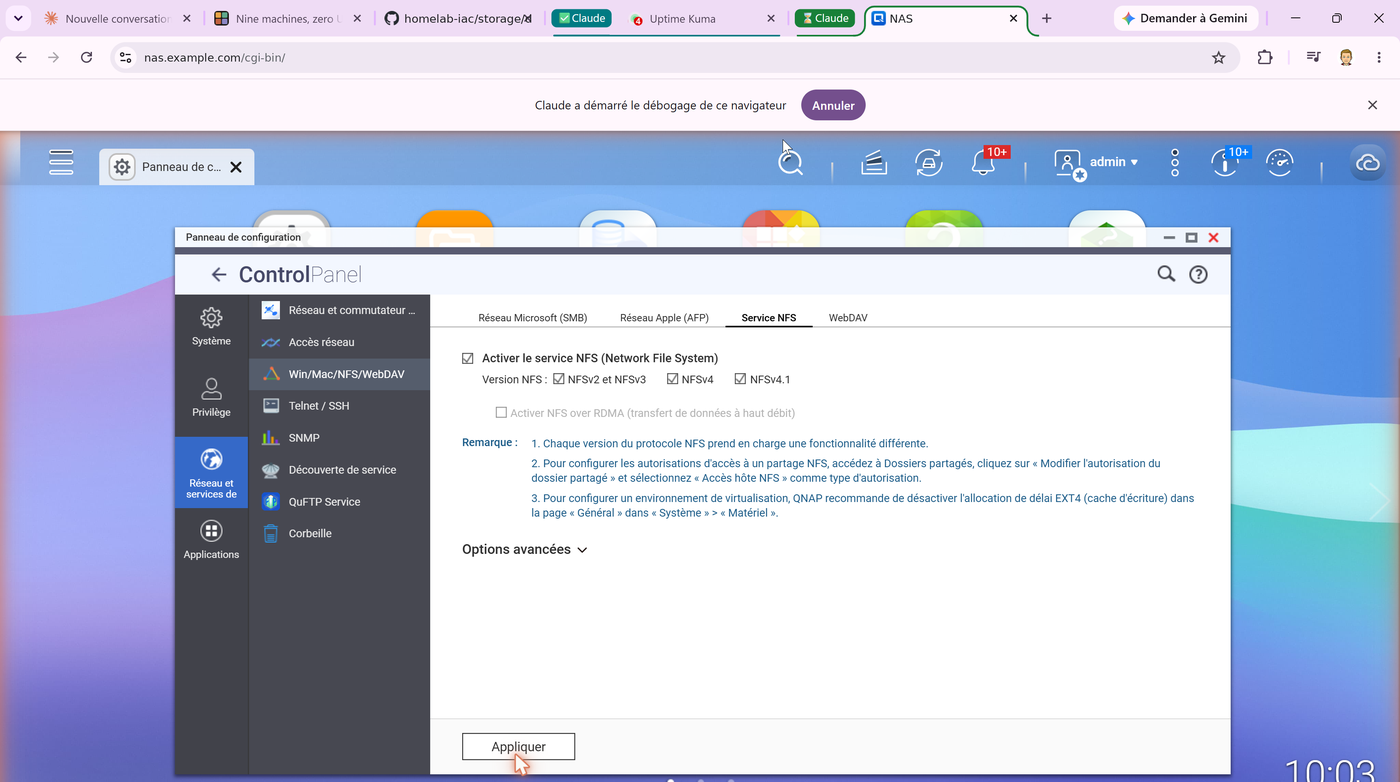The image size is (1400, 782).
Task: Minimize the Panneau de configuration window
Action: [x=1169, y=238]
